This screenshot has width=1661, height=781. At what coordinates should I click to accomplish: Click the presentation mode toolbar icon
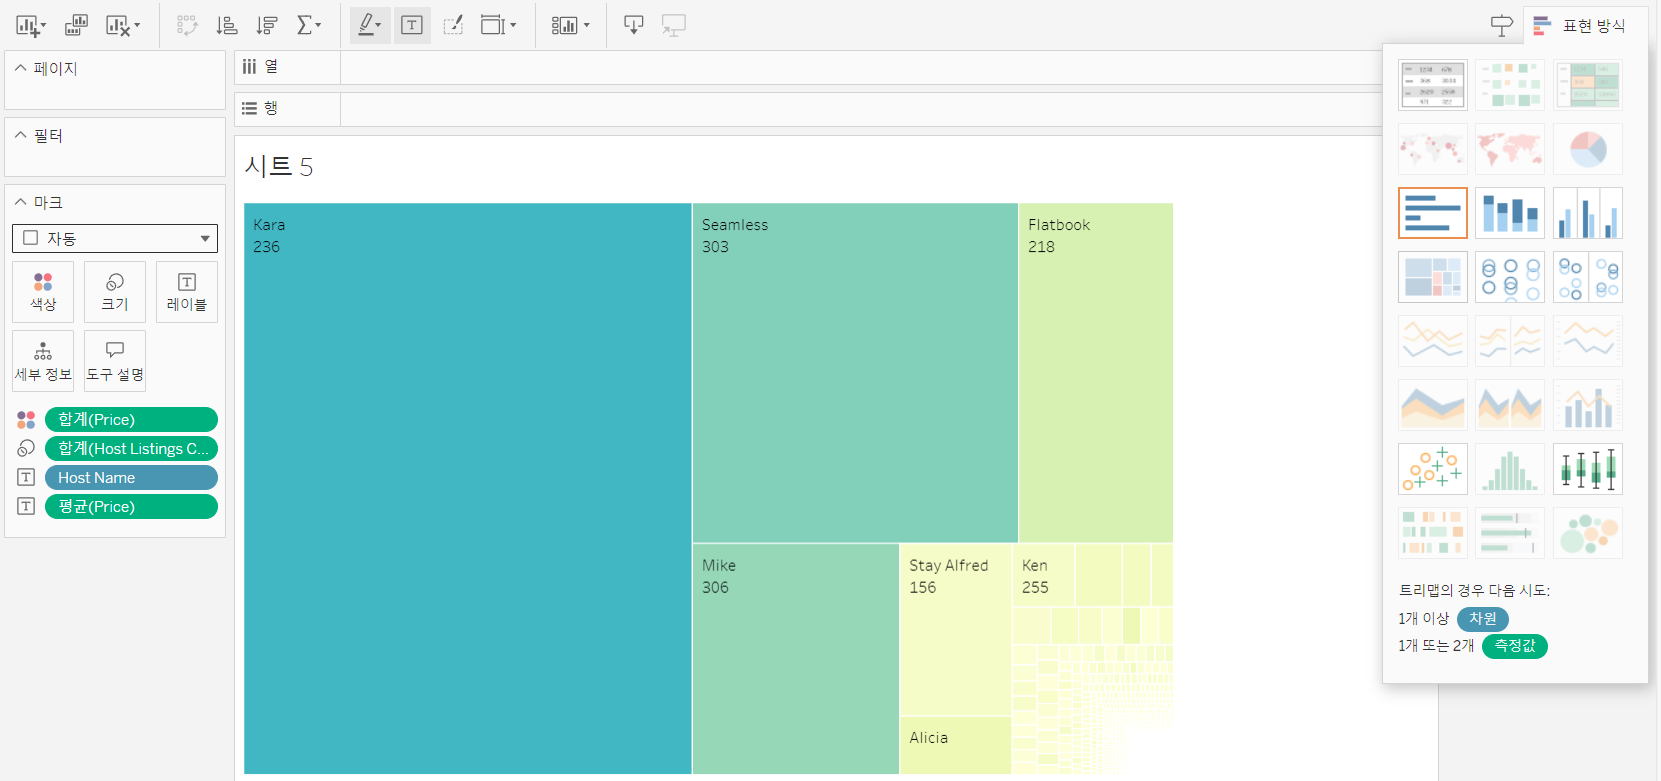633,25
